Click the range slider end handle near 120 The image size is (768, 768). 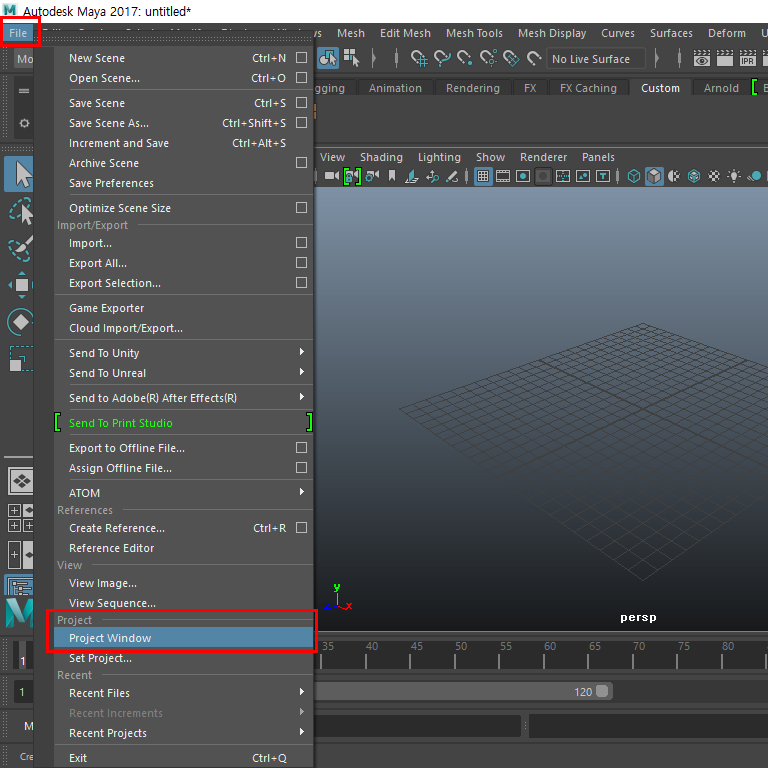pyautogui.click(x=602, y=691)
